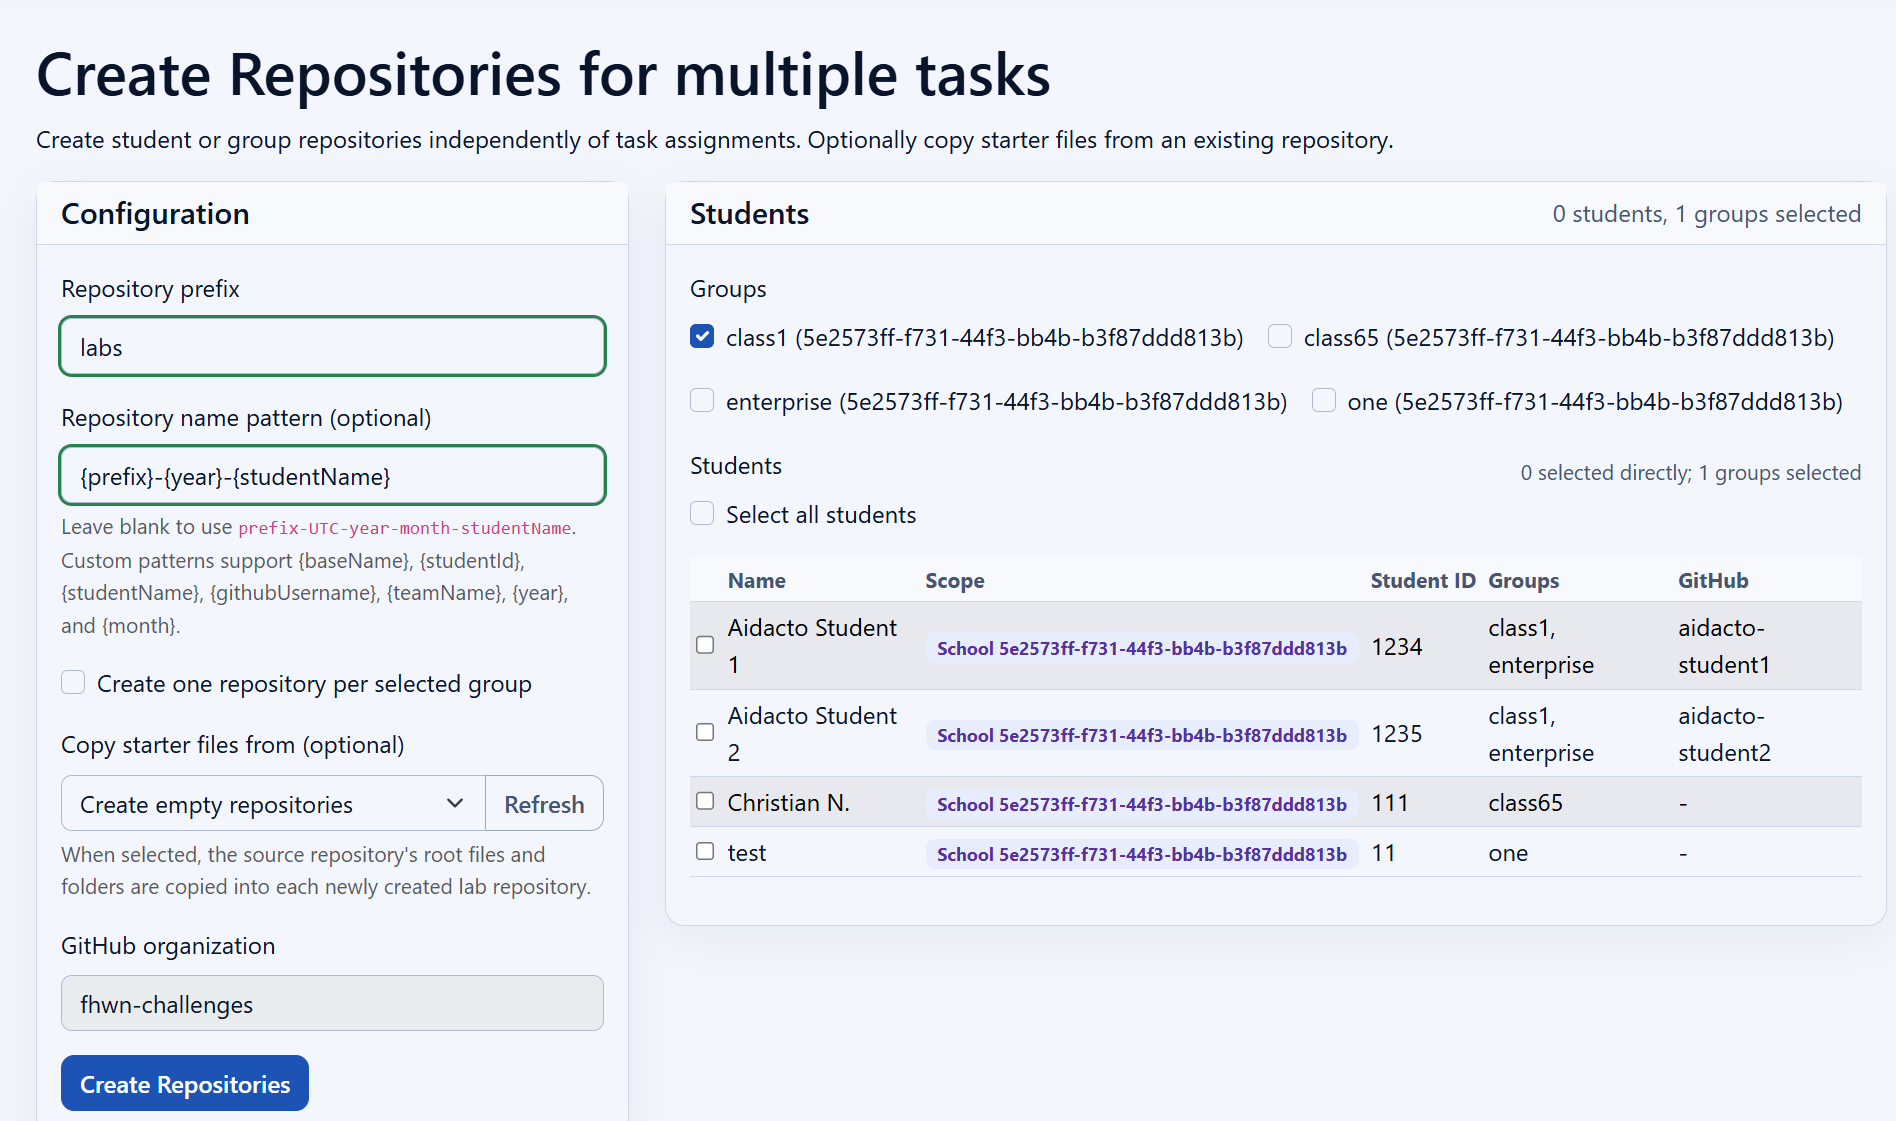Screen dimensions: 1896x1121
Task: Click aidacto-student2 GitHub username
Action: click(1725, 734)
